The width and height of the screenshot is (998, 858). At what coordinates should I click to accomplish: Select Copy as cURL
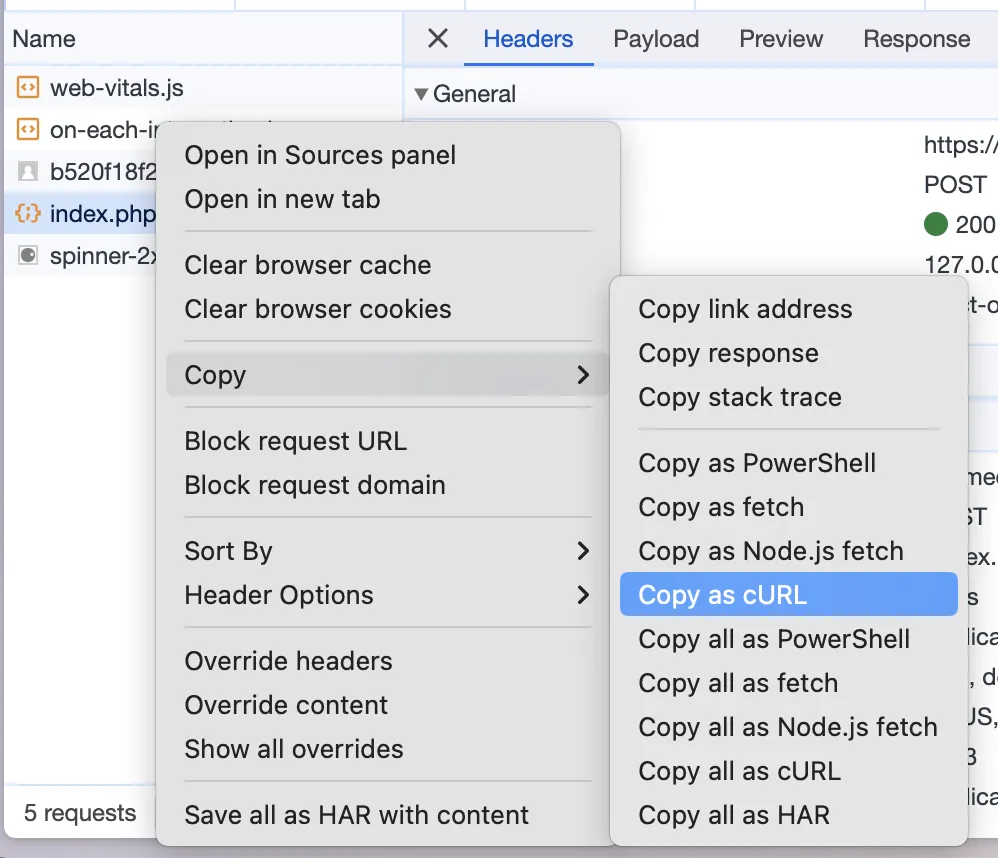point(722,595)
